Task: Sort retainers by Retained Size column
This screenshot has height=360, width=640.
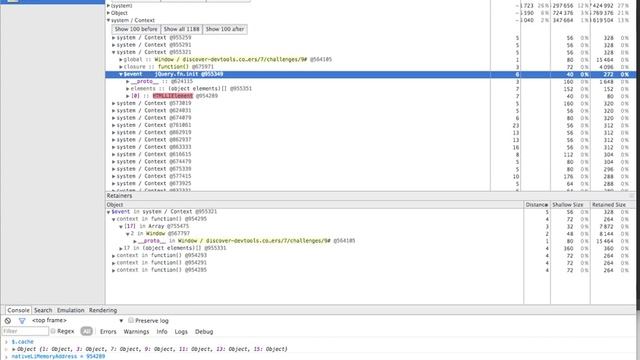Action: pyautogui.click(x=613, y=204)
